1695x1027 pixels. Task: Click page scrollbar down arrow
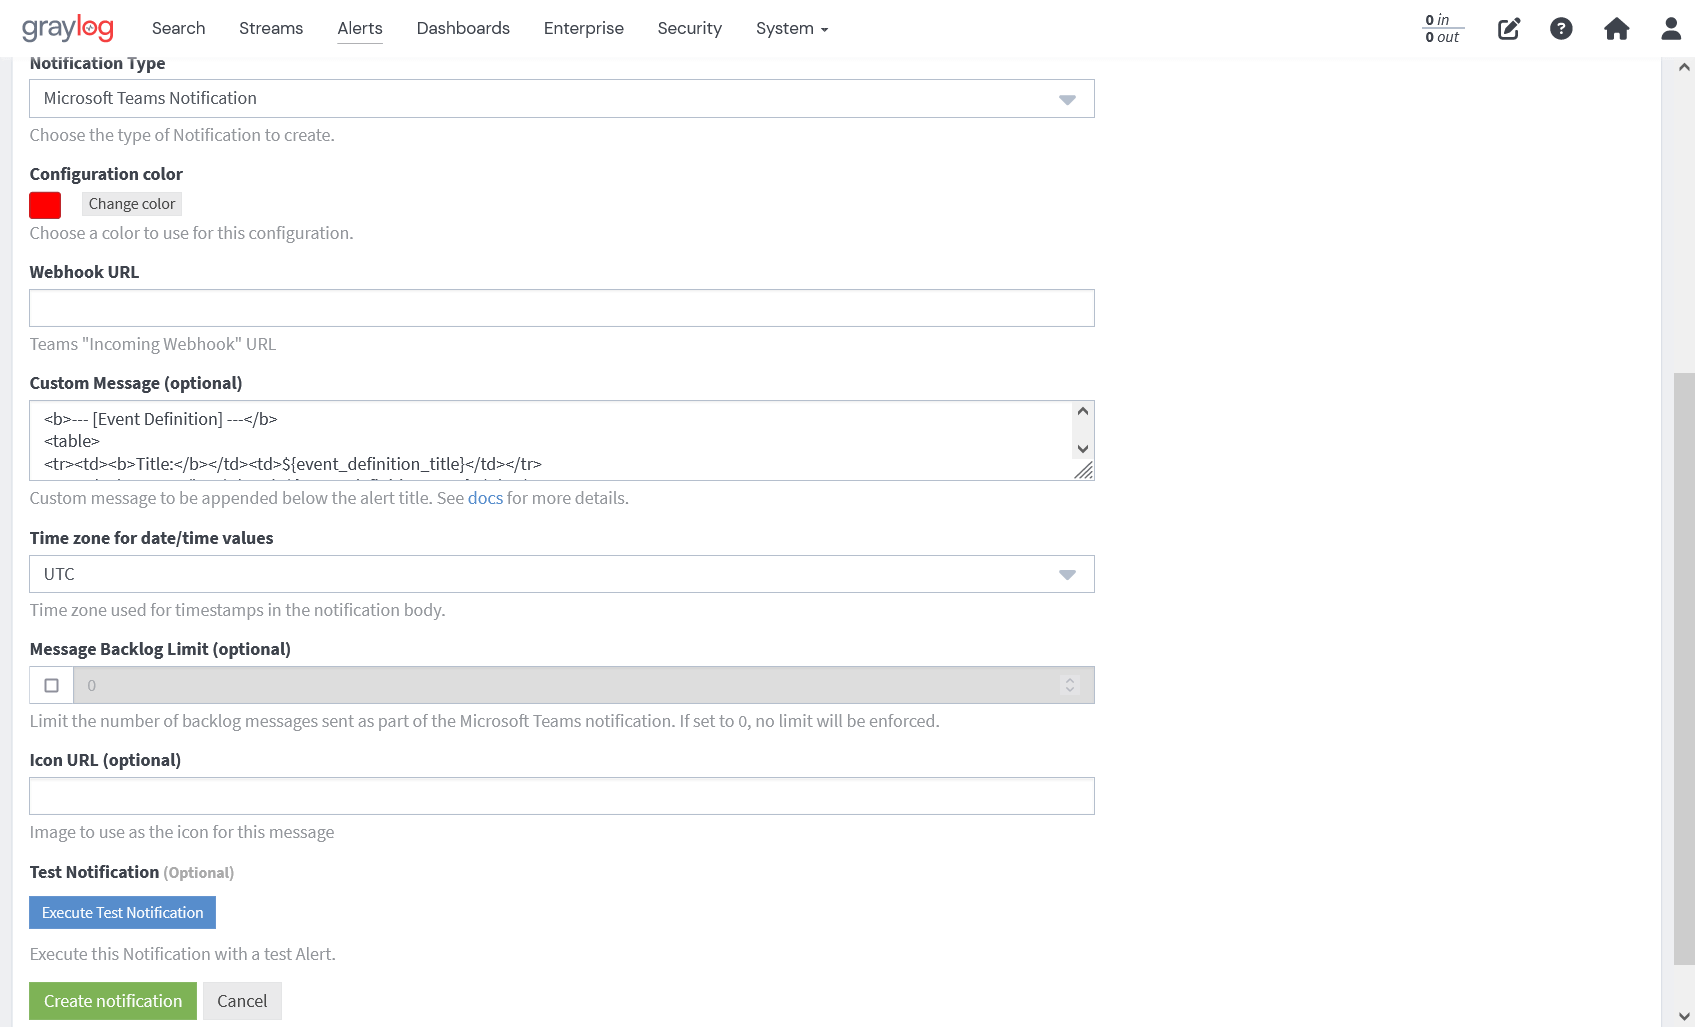click(1684, 1016)
